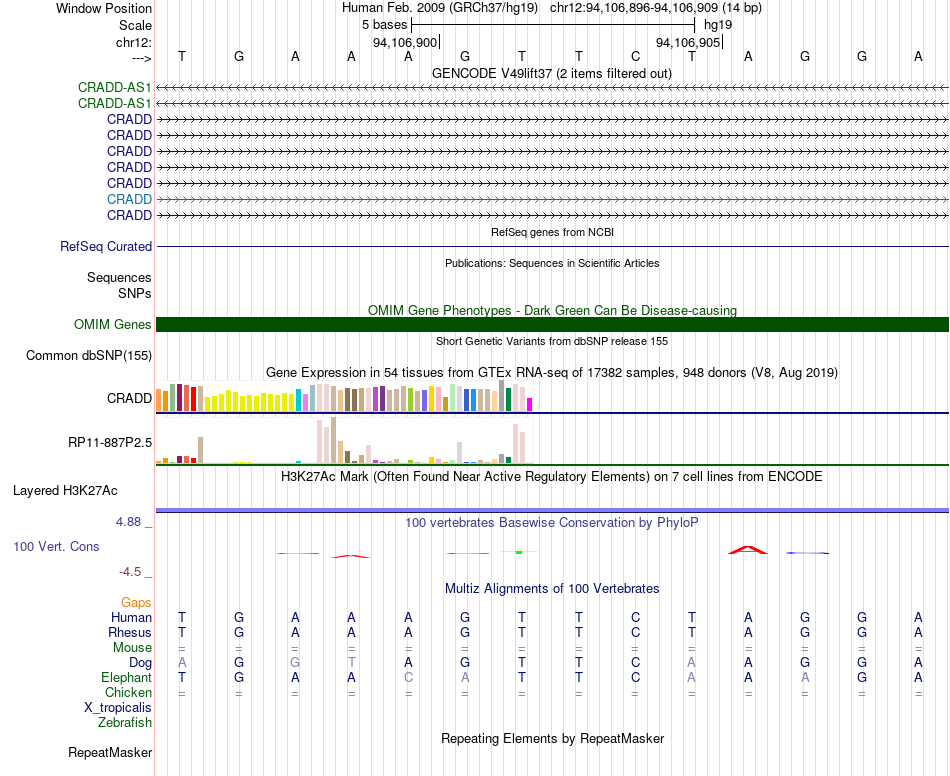950x776 pixels.
Task: Click the RP11-887P2.5 expression label
Action: tap(110, 443)
